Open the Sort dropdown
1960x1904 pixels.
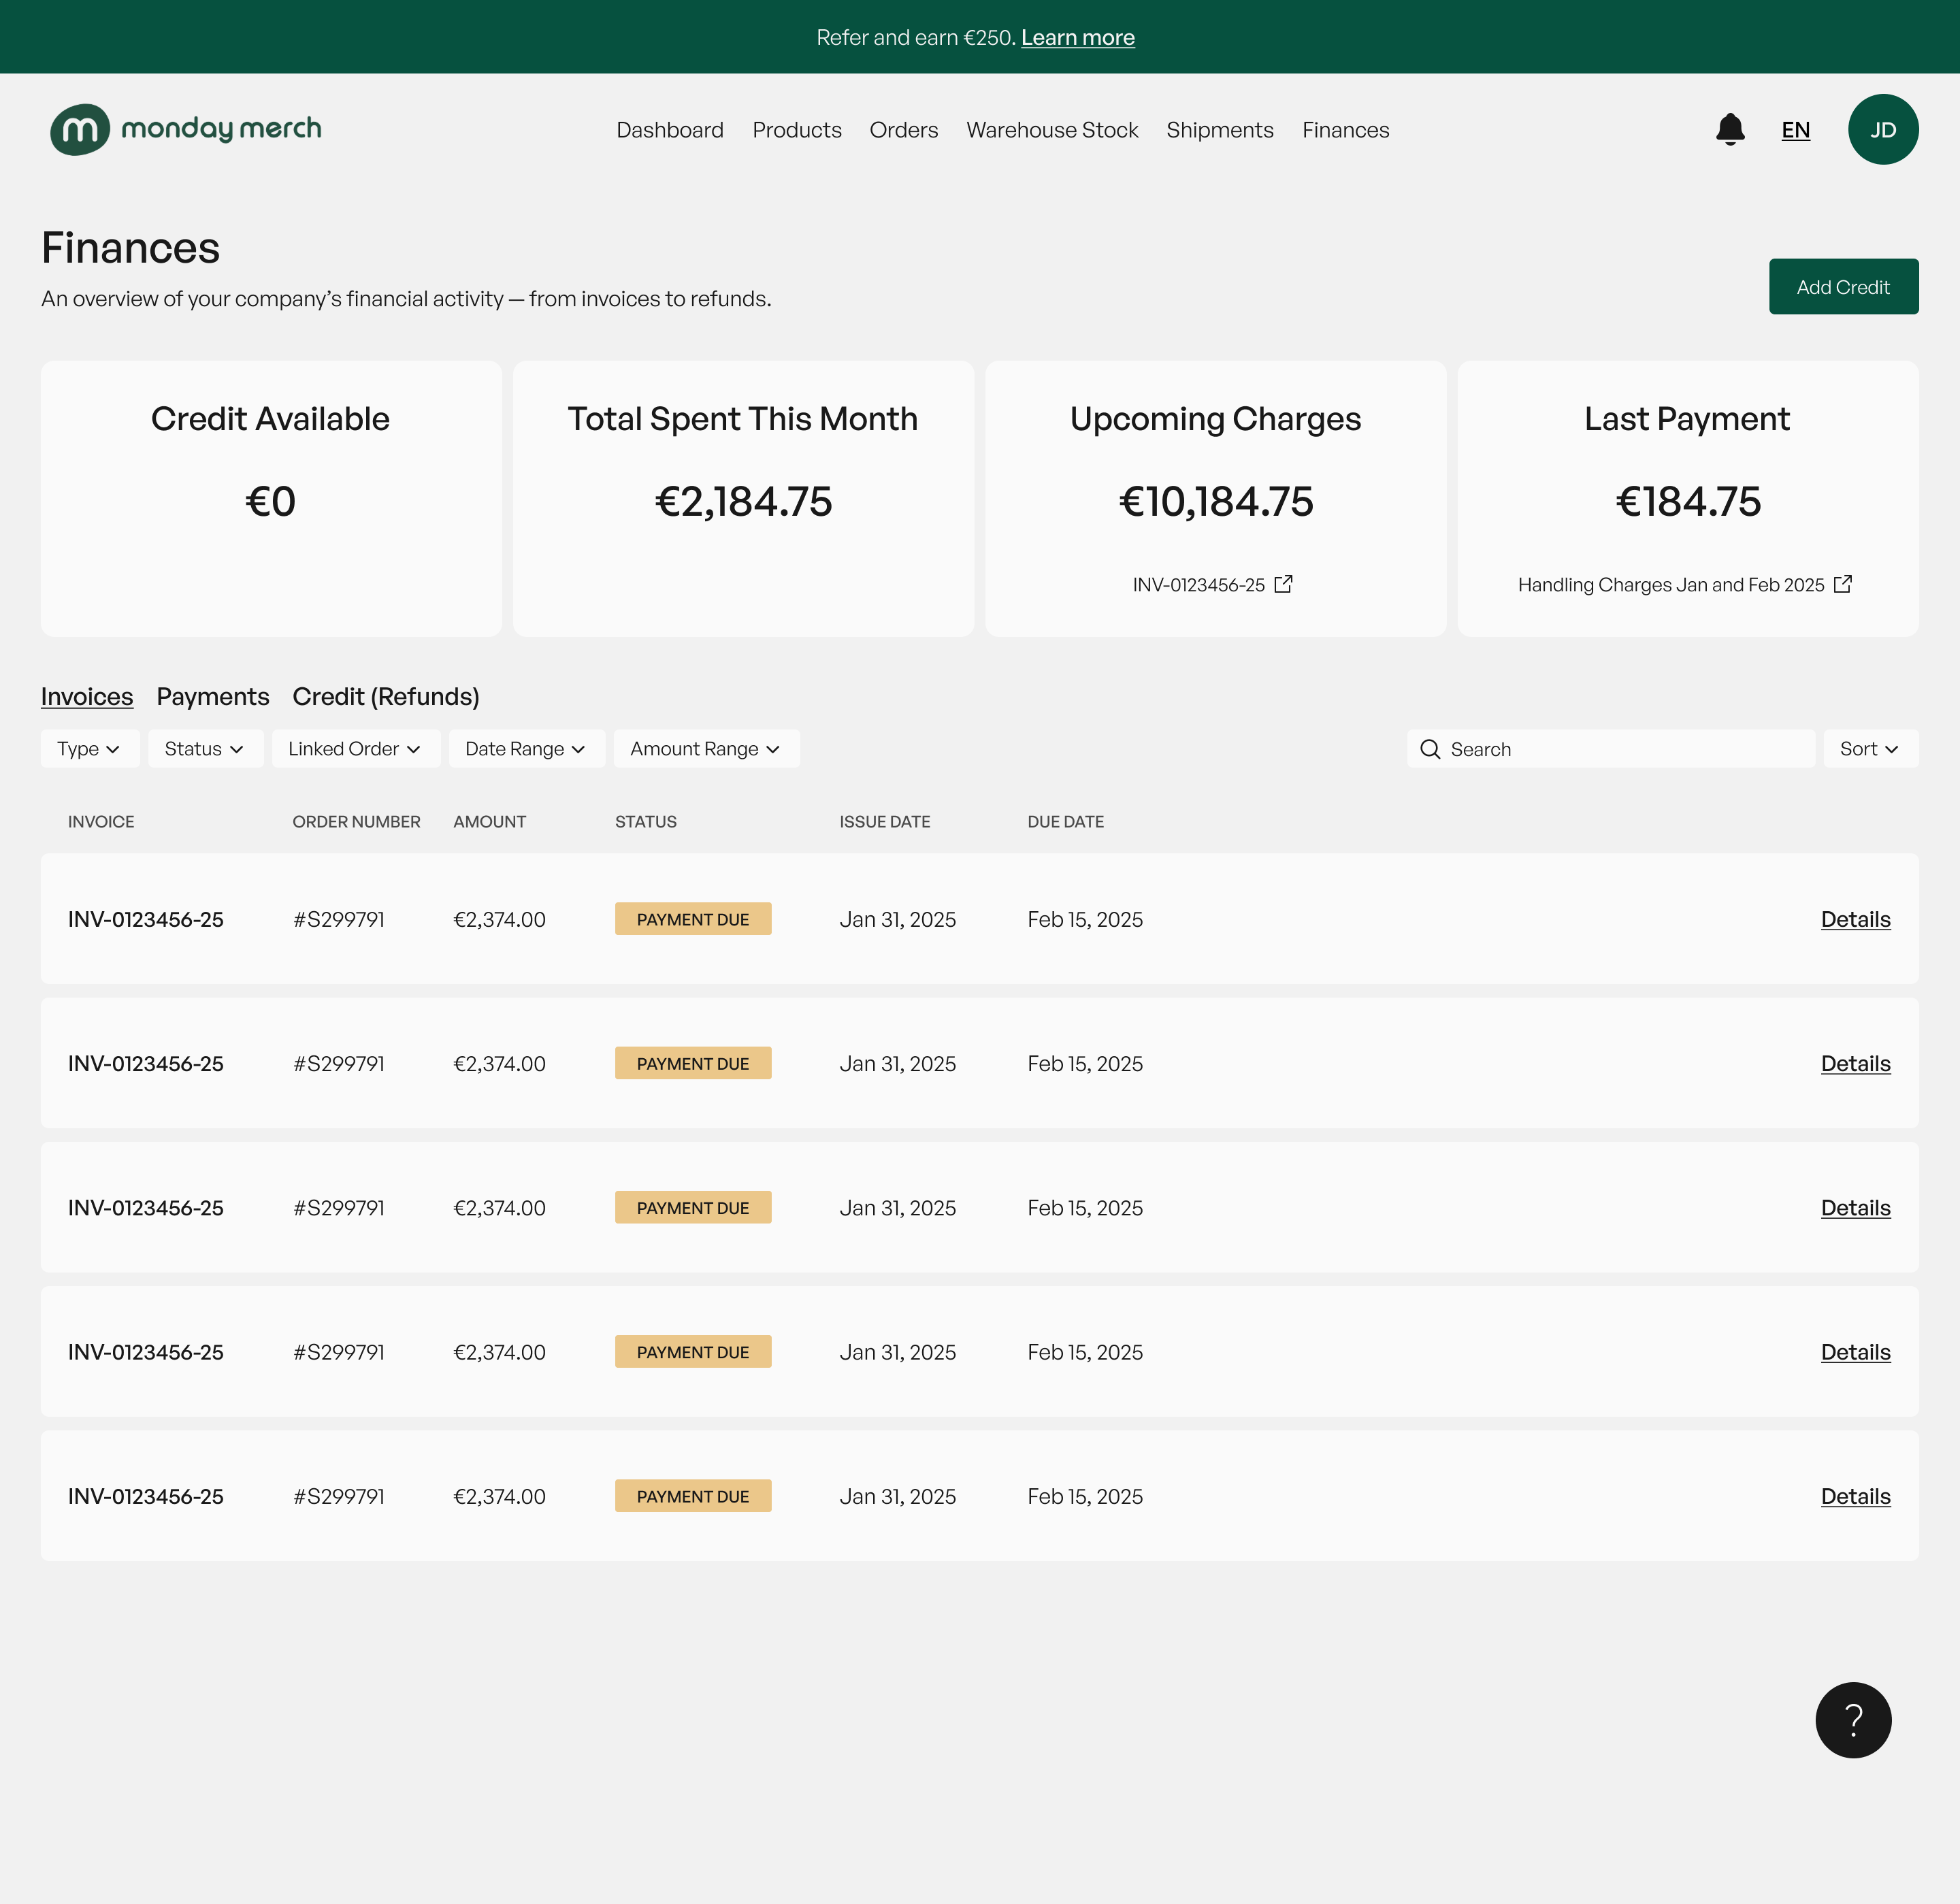point(1870,748)
